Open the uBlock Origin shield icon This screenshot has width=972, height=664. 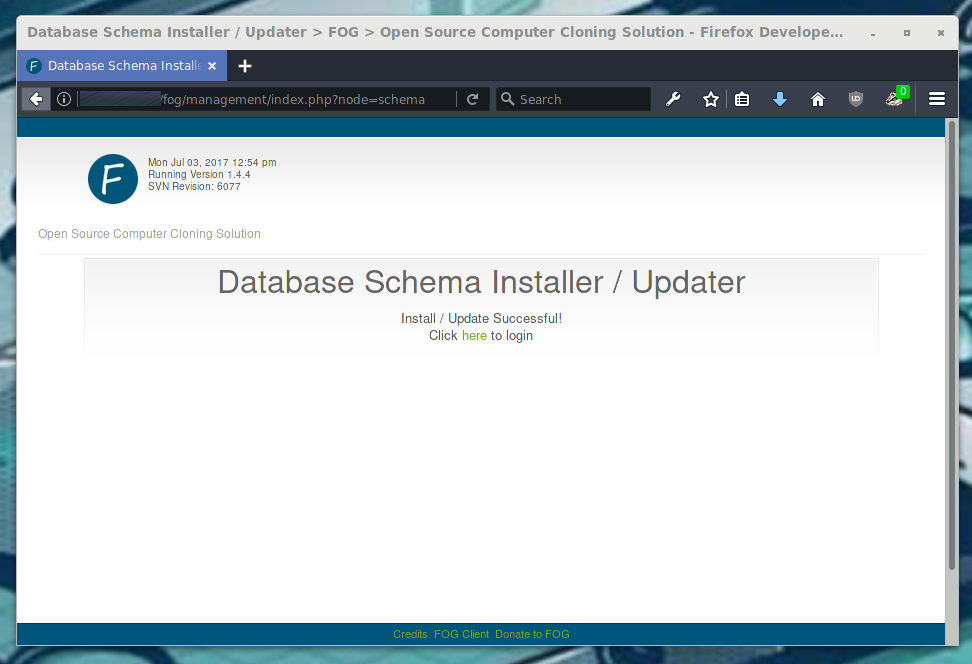(855, 99)
